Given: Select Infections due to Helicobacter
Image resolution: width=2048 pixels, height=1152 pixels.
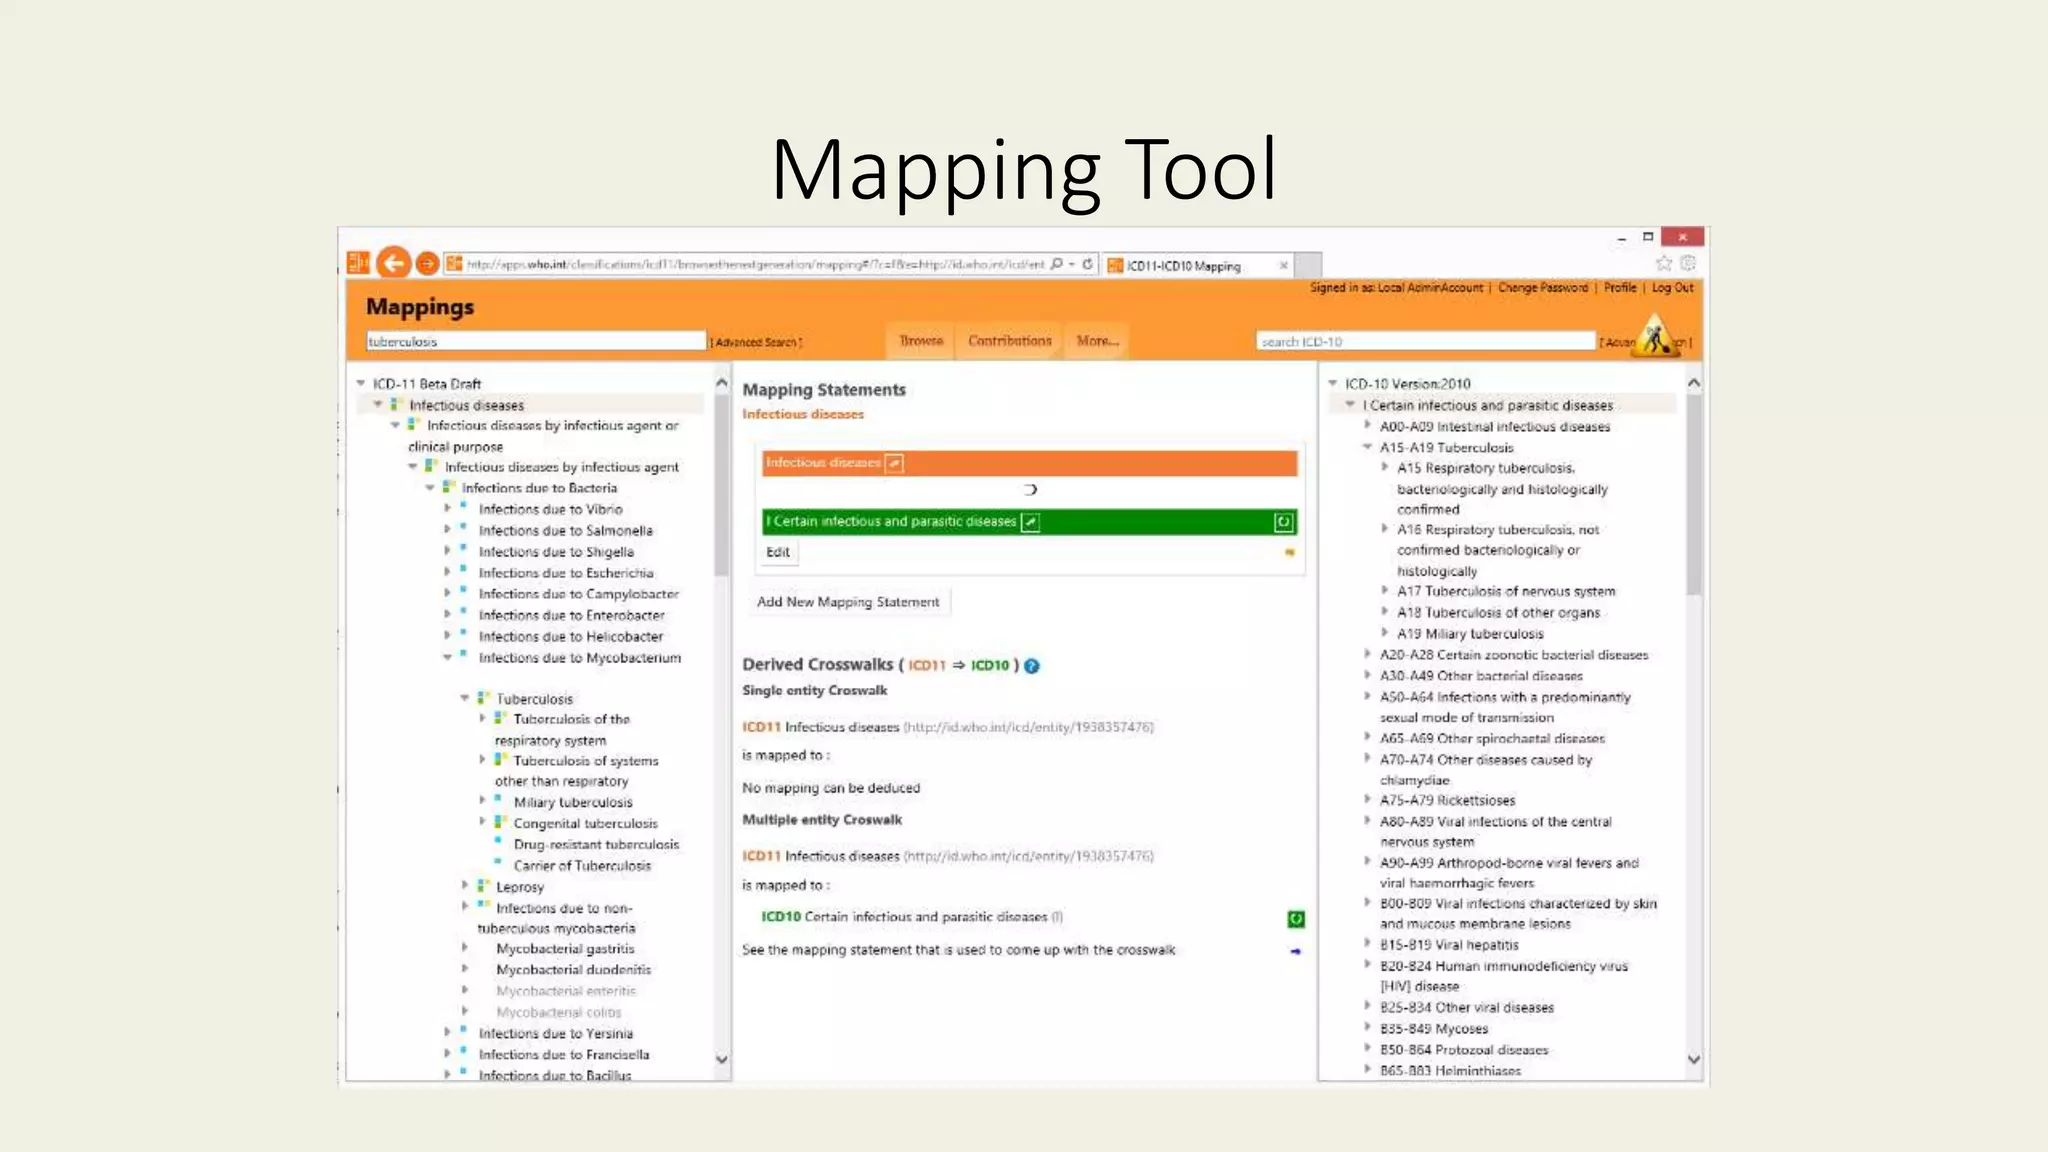Looking at the screenshot, I should (570, 637).
